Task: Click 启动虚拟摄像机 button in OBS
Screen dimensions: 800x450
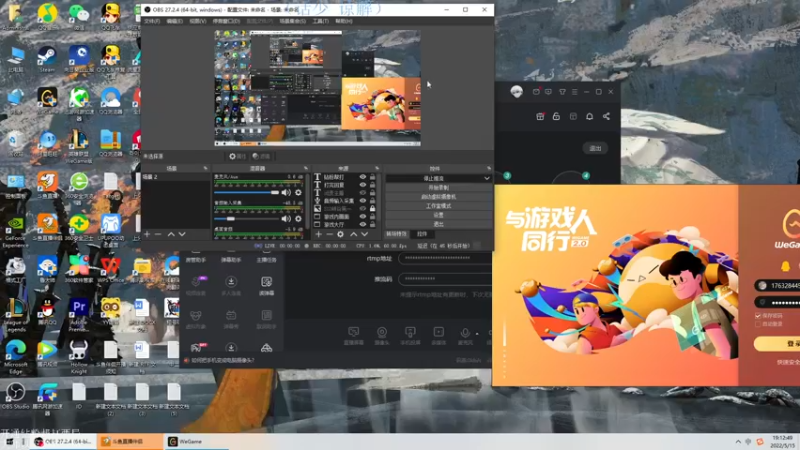Action: (x=439, y=196)
